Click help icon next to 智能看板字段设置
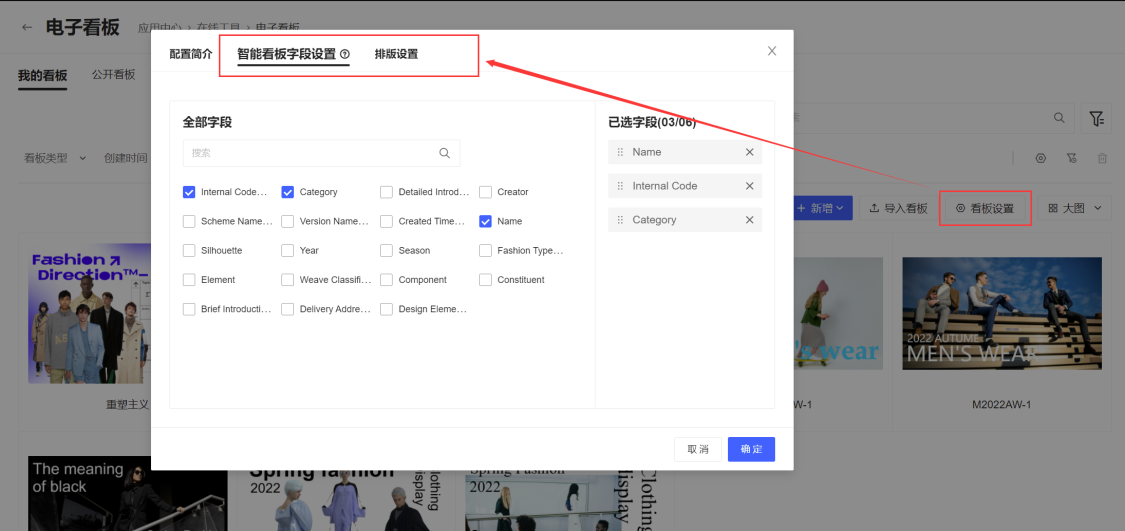Viewport: 1125px width, 531px height. point(345,54)
